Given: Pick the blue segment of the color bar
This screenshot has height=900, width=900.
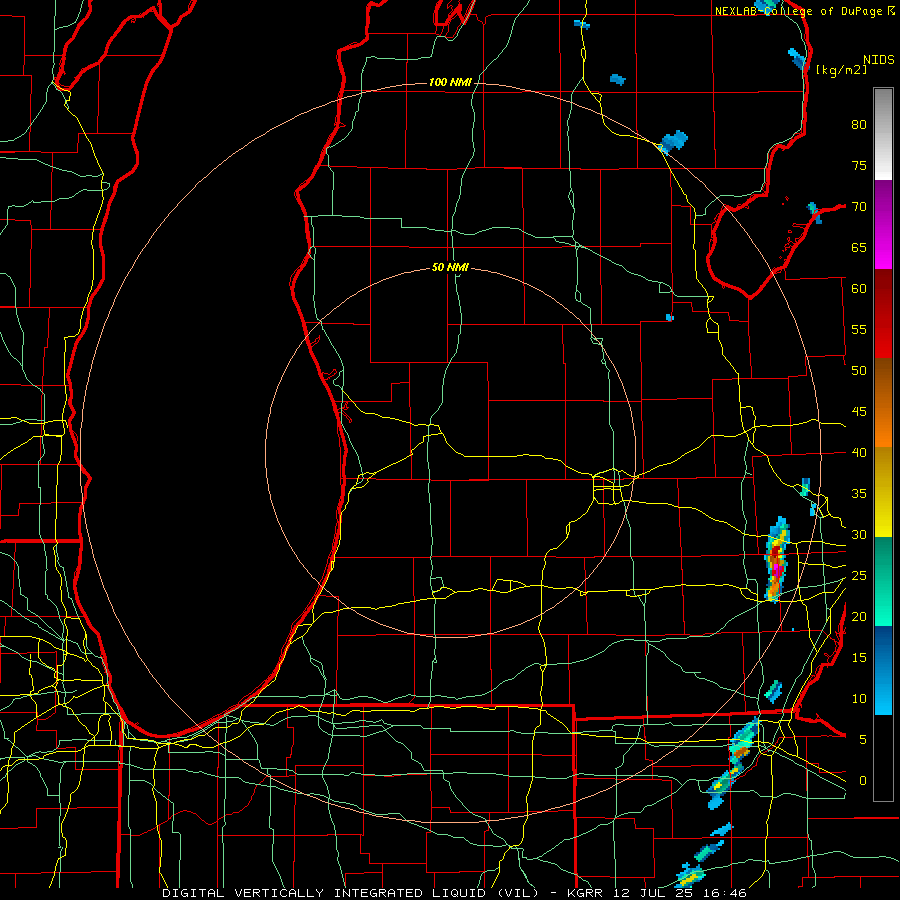Looking at the screenshot, I should point(883,670).
